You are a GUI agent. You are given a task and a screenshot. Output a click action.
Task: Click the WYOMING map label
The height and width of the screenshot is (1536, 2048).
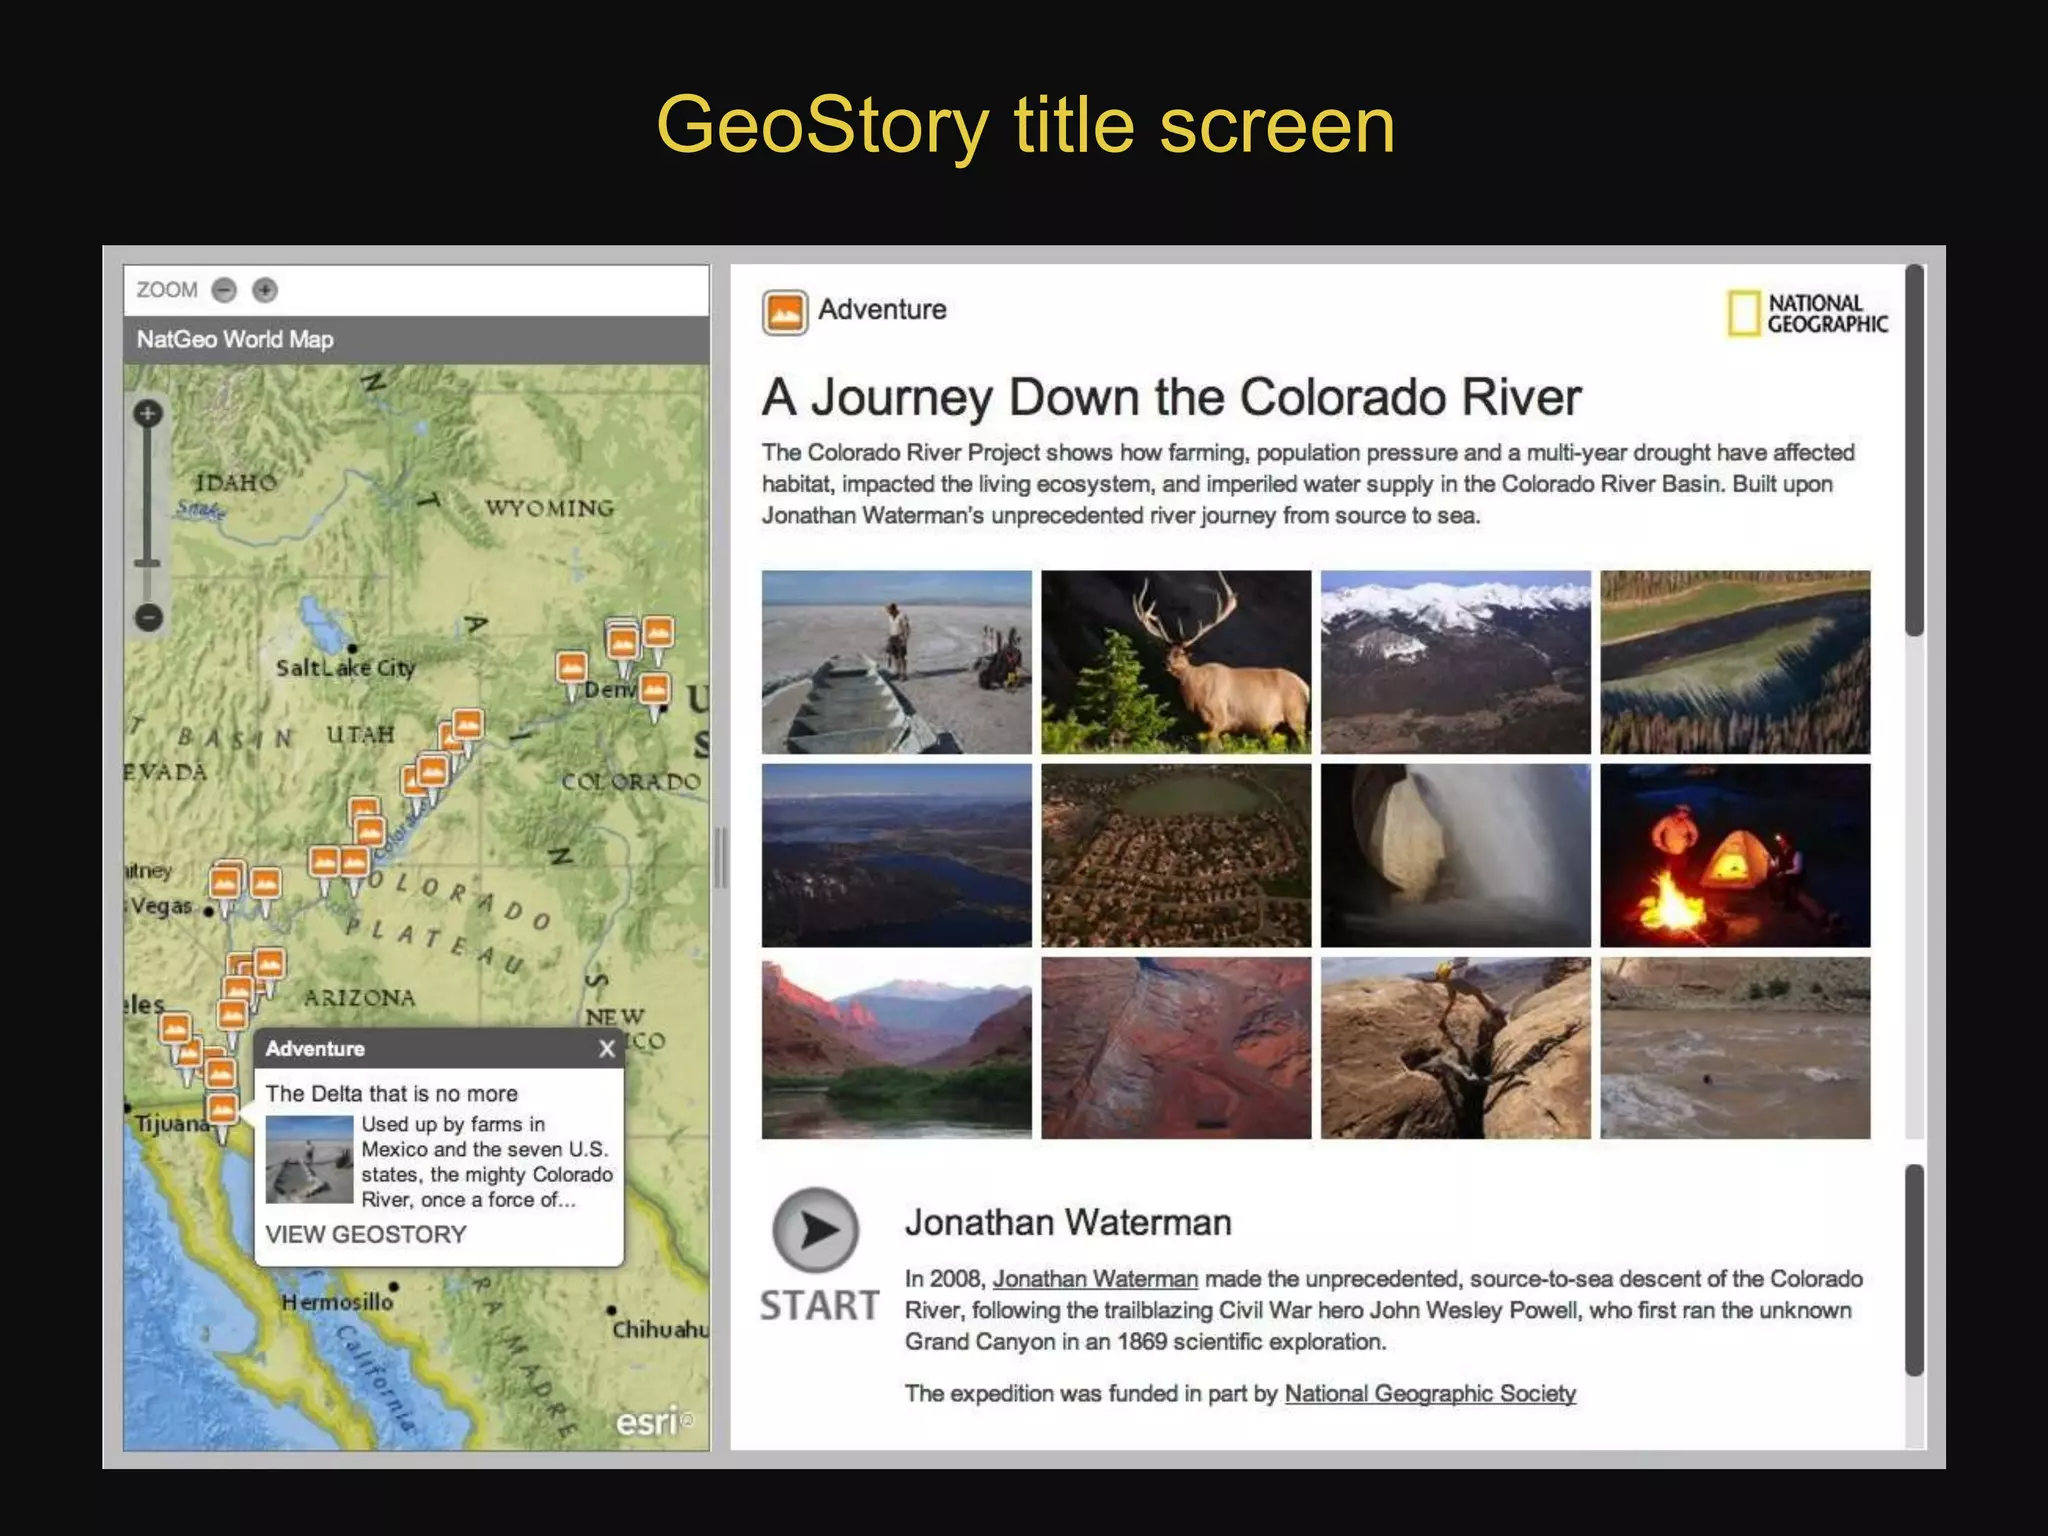pos(550,508)
